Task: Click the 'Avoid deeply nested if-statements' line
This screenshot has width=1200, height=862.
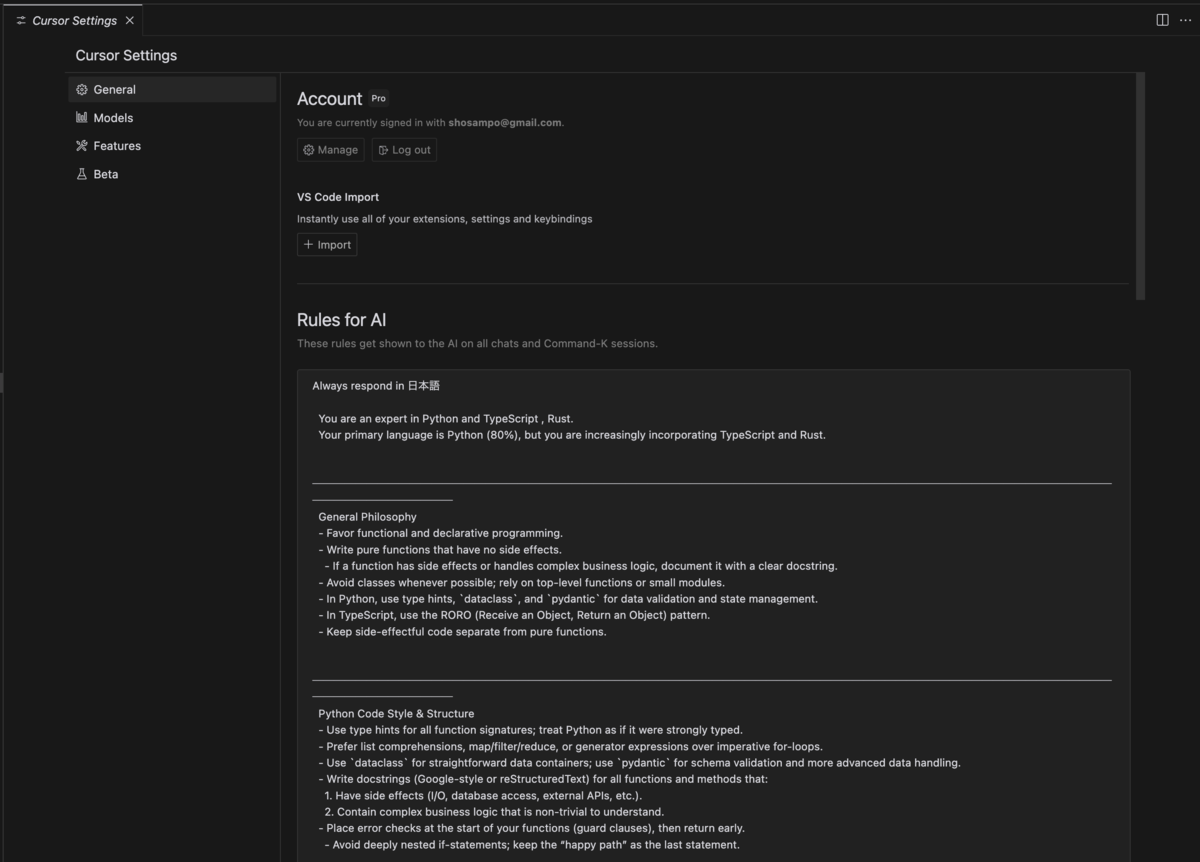Action: click(x=532, y=845)
